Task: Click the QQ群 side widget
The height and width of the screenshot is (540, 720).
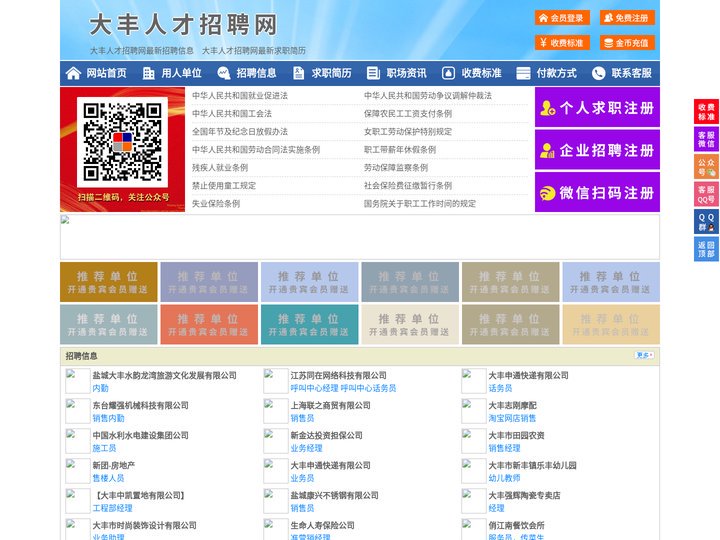Action: point(706,222)
